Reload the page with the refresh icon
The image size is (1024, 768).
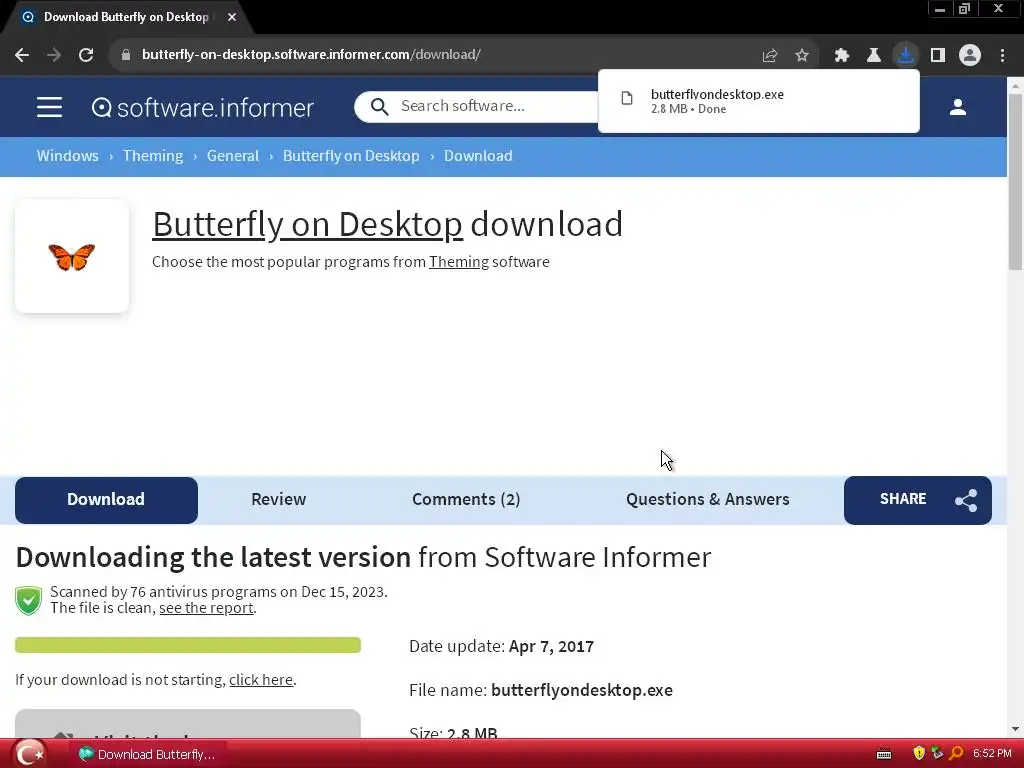point(86,55)
